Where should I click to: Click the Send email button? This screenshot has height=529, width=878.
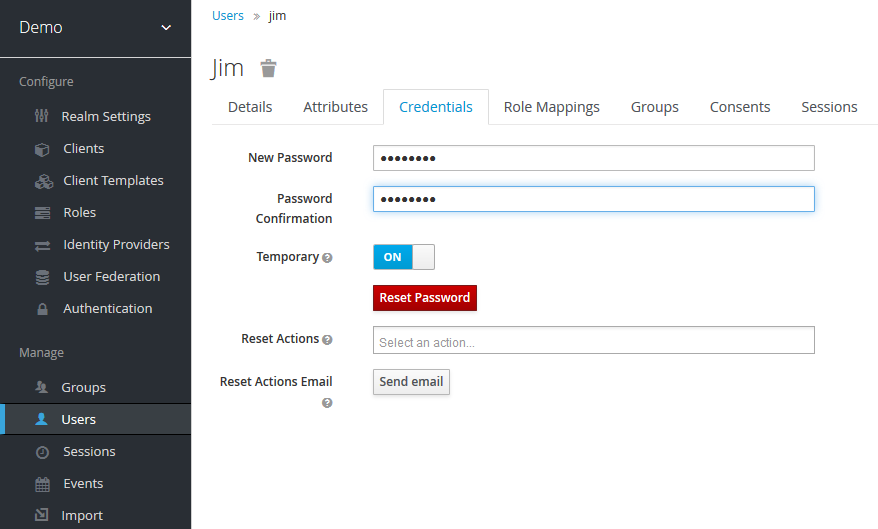(411, 382)
